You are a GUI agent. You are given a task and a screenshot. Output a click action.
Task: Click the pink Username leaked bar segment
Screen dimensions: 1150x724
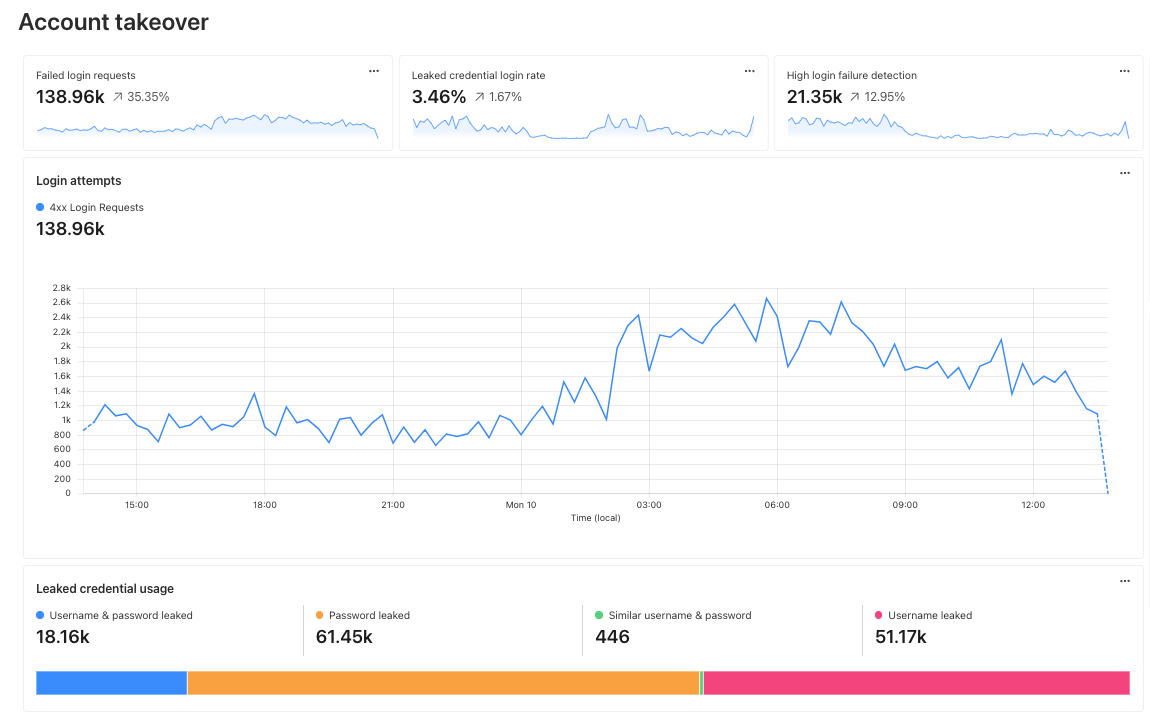[916, 683]
